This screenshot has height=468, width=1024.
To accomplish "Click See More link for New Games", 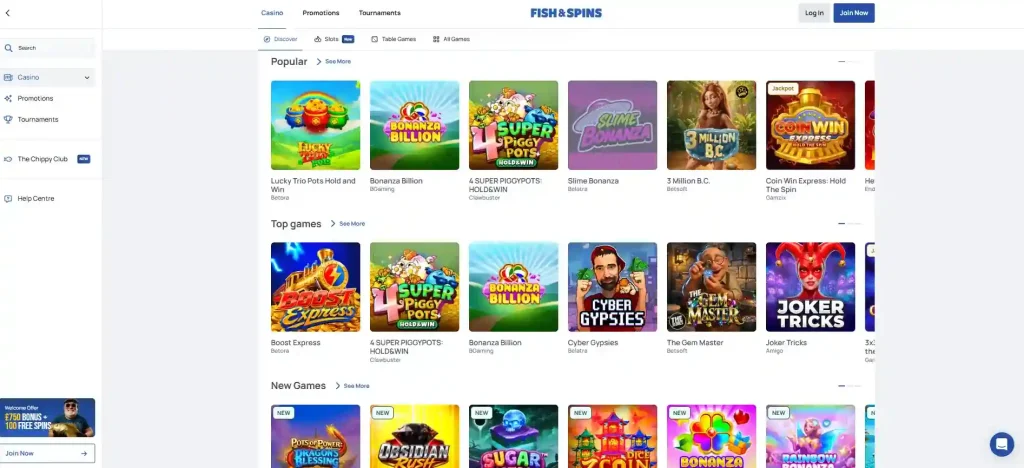I will tap(357, 386).
